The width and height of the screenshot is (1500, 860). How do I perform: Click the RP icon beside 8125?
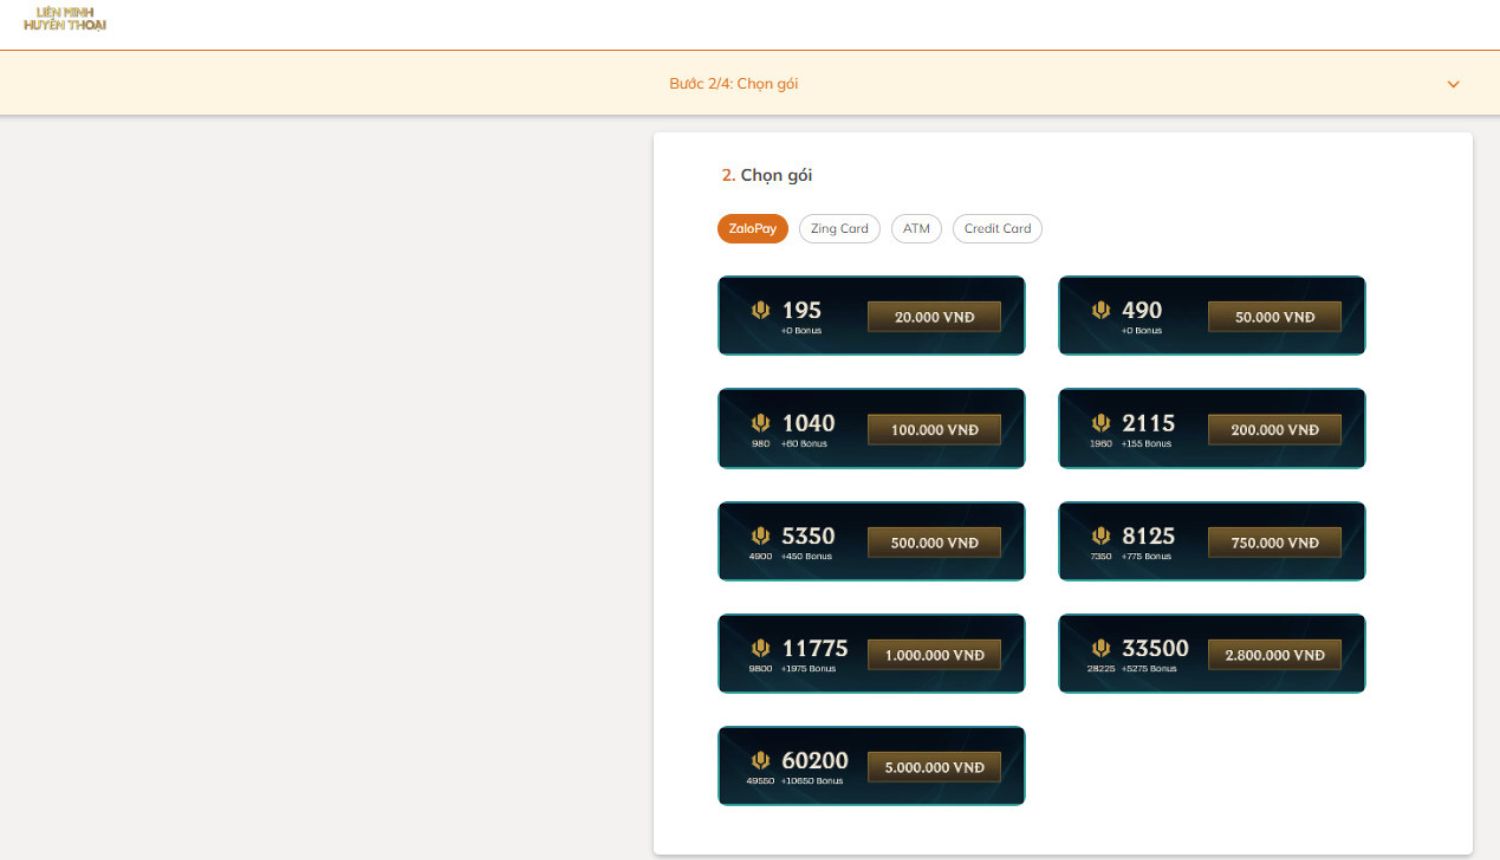pyautogui.click(x=1101, y=536)
